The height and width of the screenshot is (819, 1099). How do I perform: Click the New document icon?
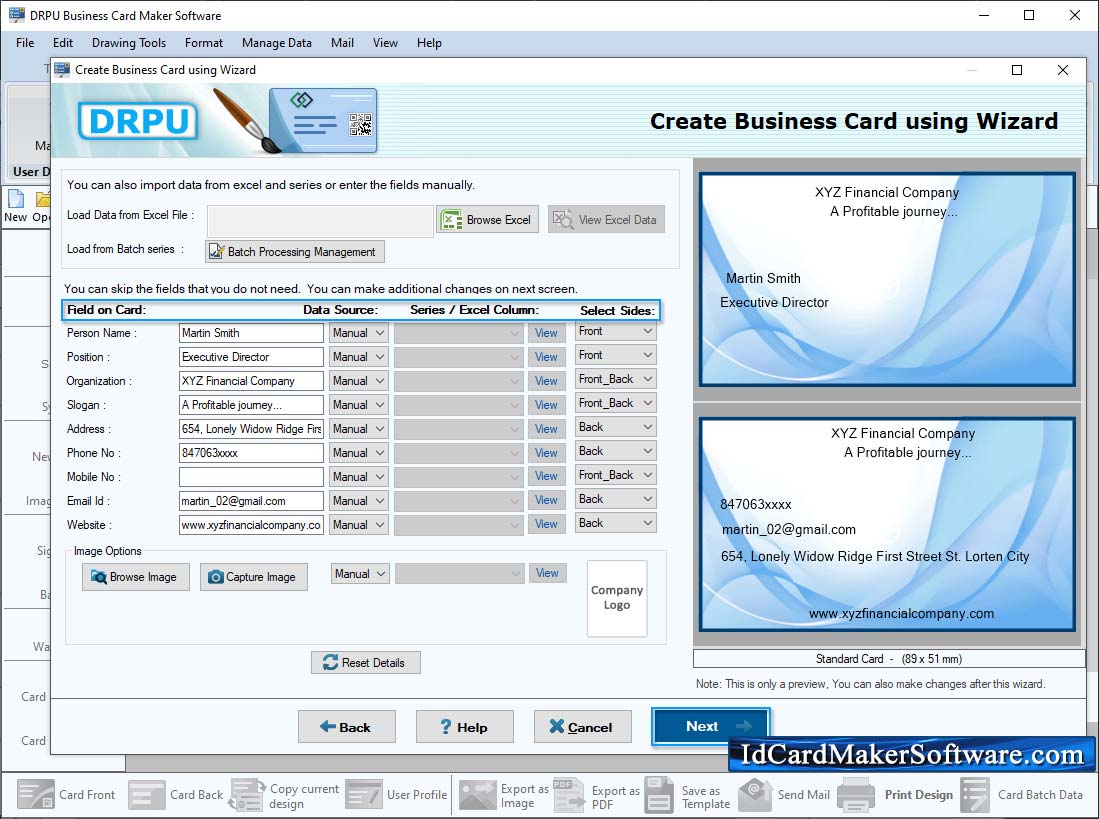[x=15, y=199]
